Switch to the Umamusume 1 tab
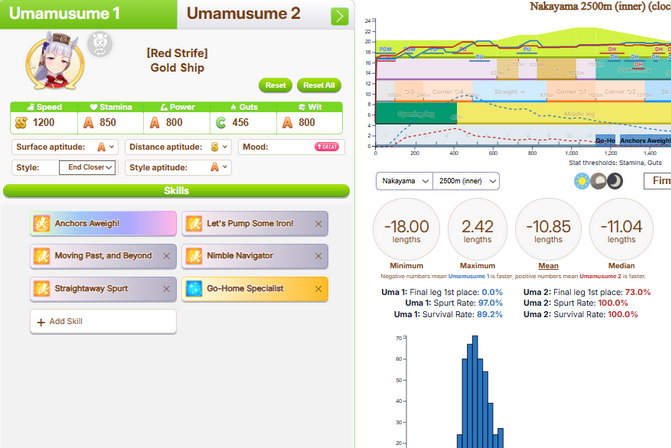The image size is (671, 448). coord(88,14)
